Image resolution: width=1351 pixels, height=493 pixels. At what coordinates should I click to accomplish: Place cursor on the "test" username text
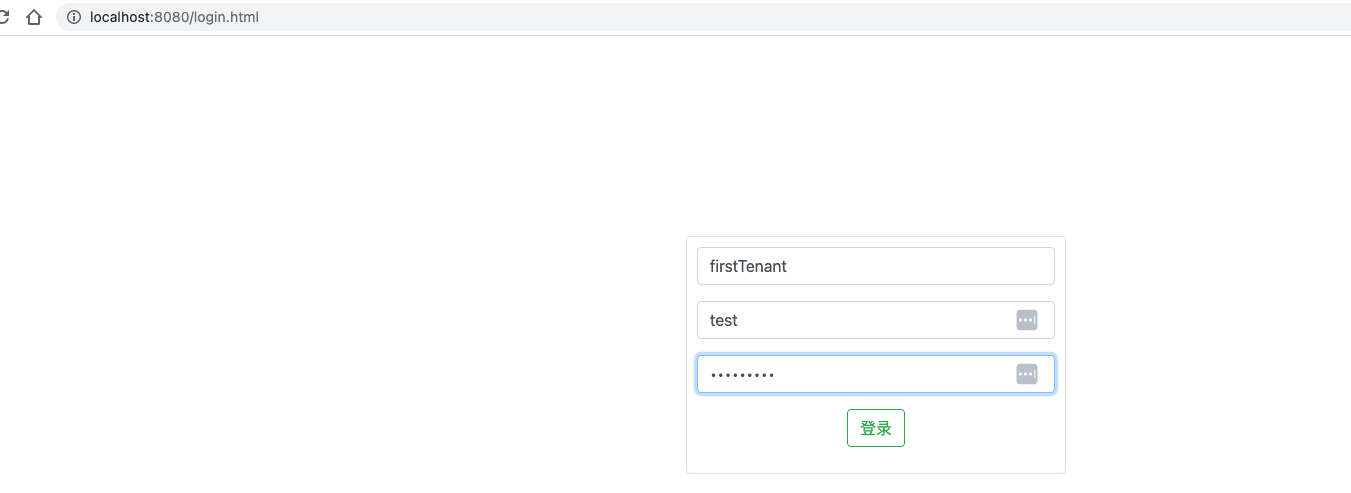[x=723, y=320]
